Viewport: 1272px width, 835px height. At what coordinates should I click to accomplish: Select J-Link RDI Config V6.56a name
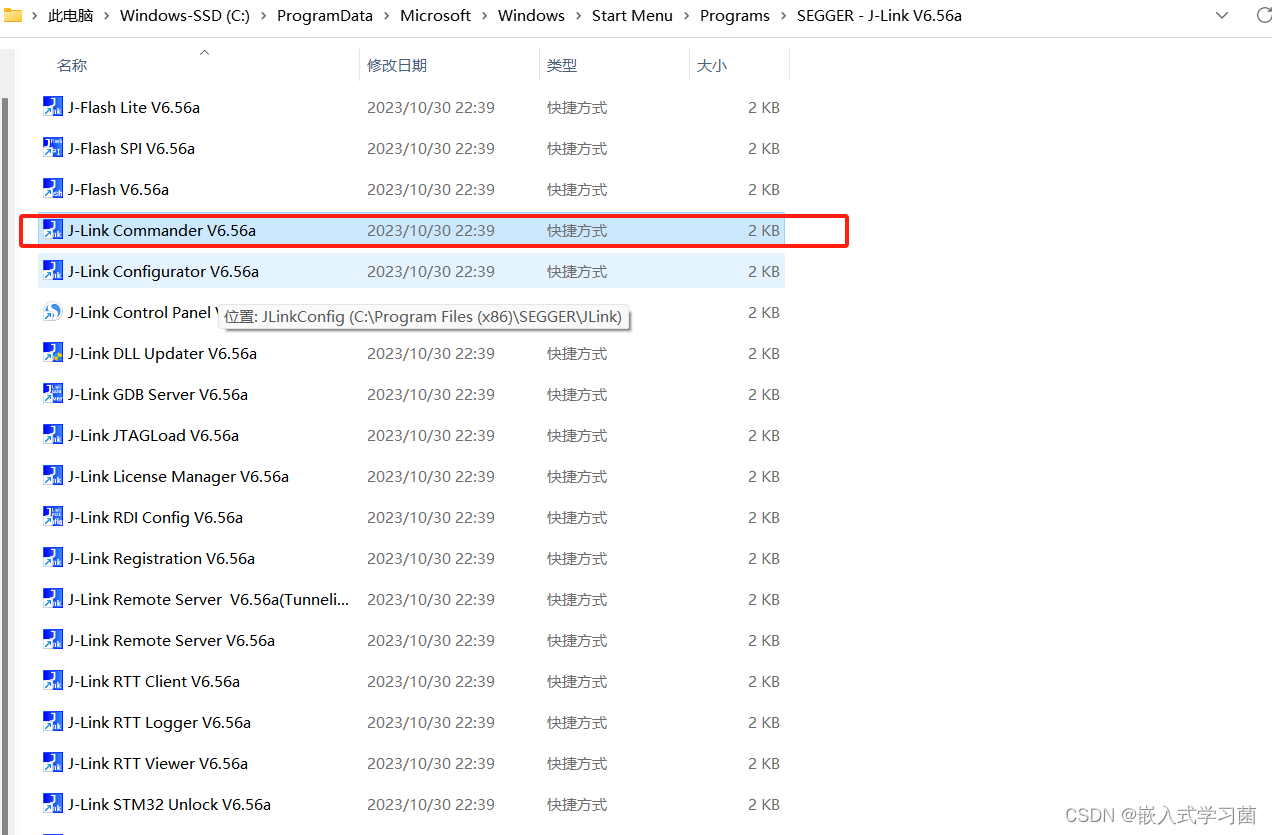tap(155, 517)
